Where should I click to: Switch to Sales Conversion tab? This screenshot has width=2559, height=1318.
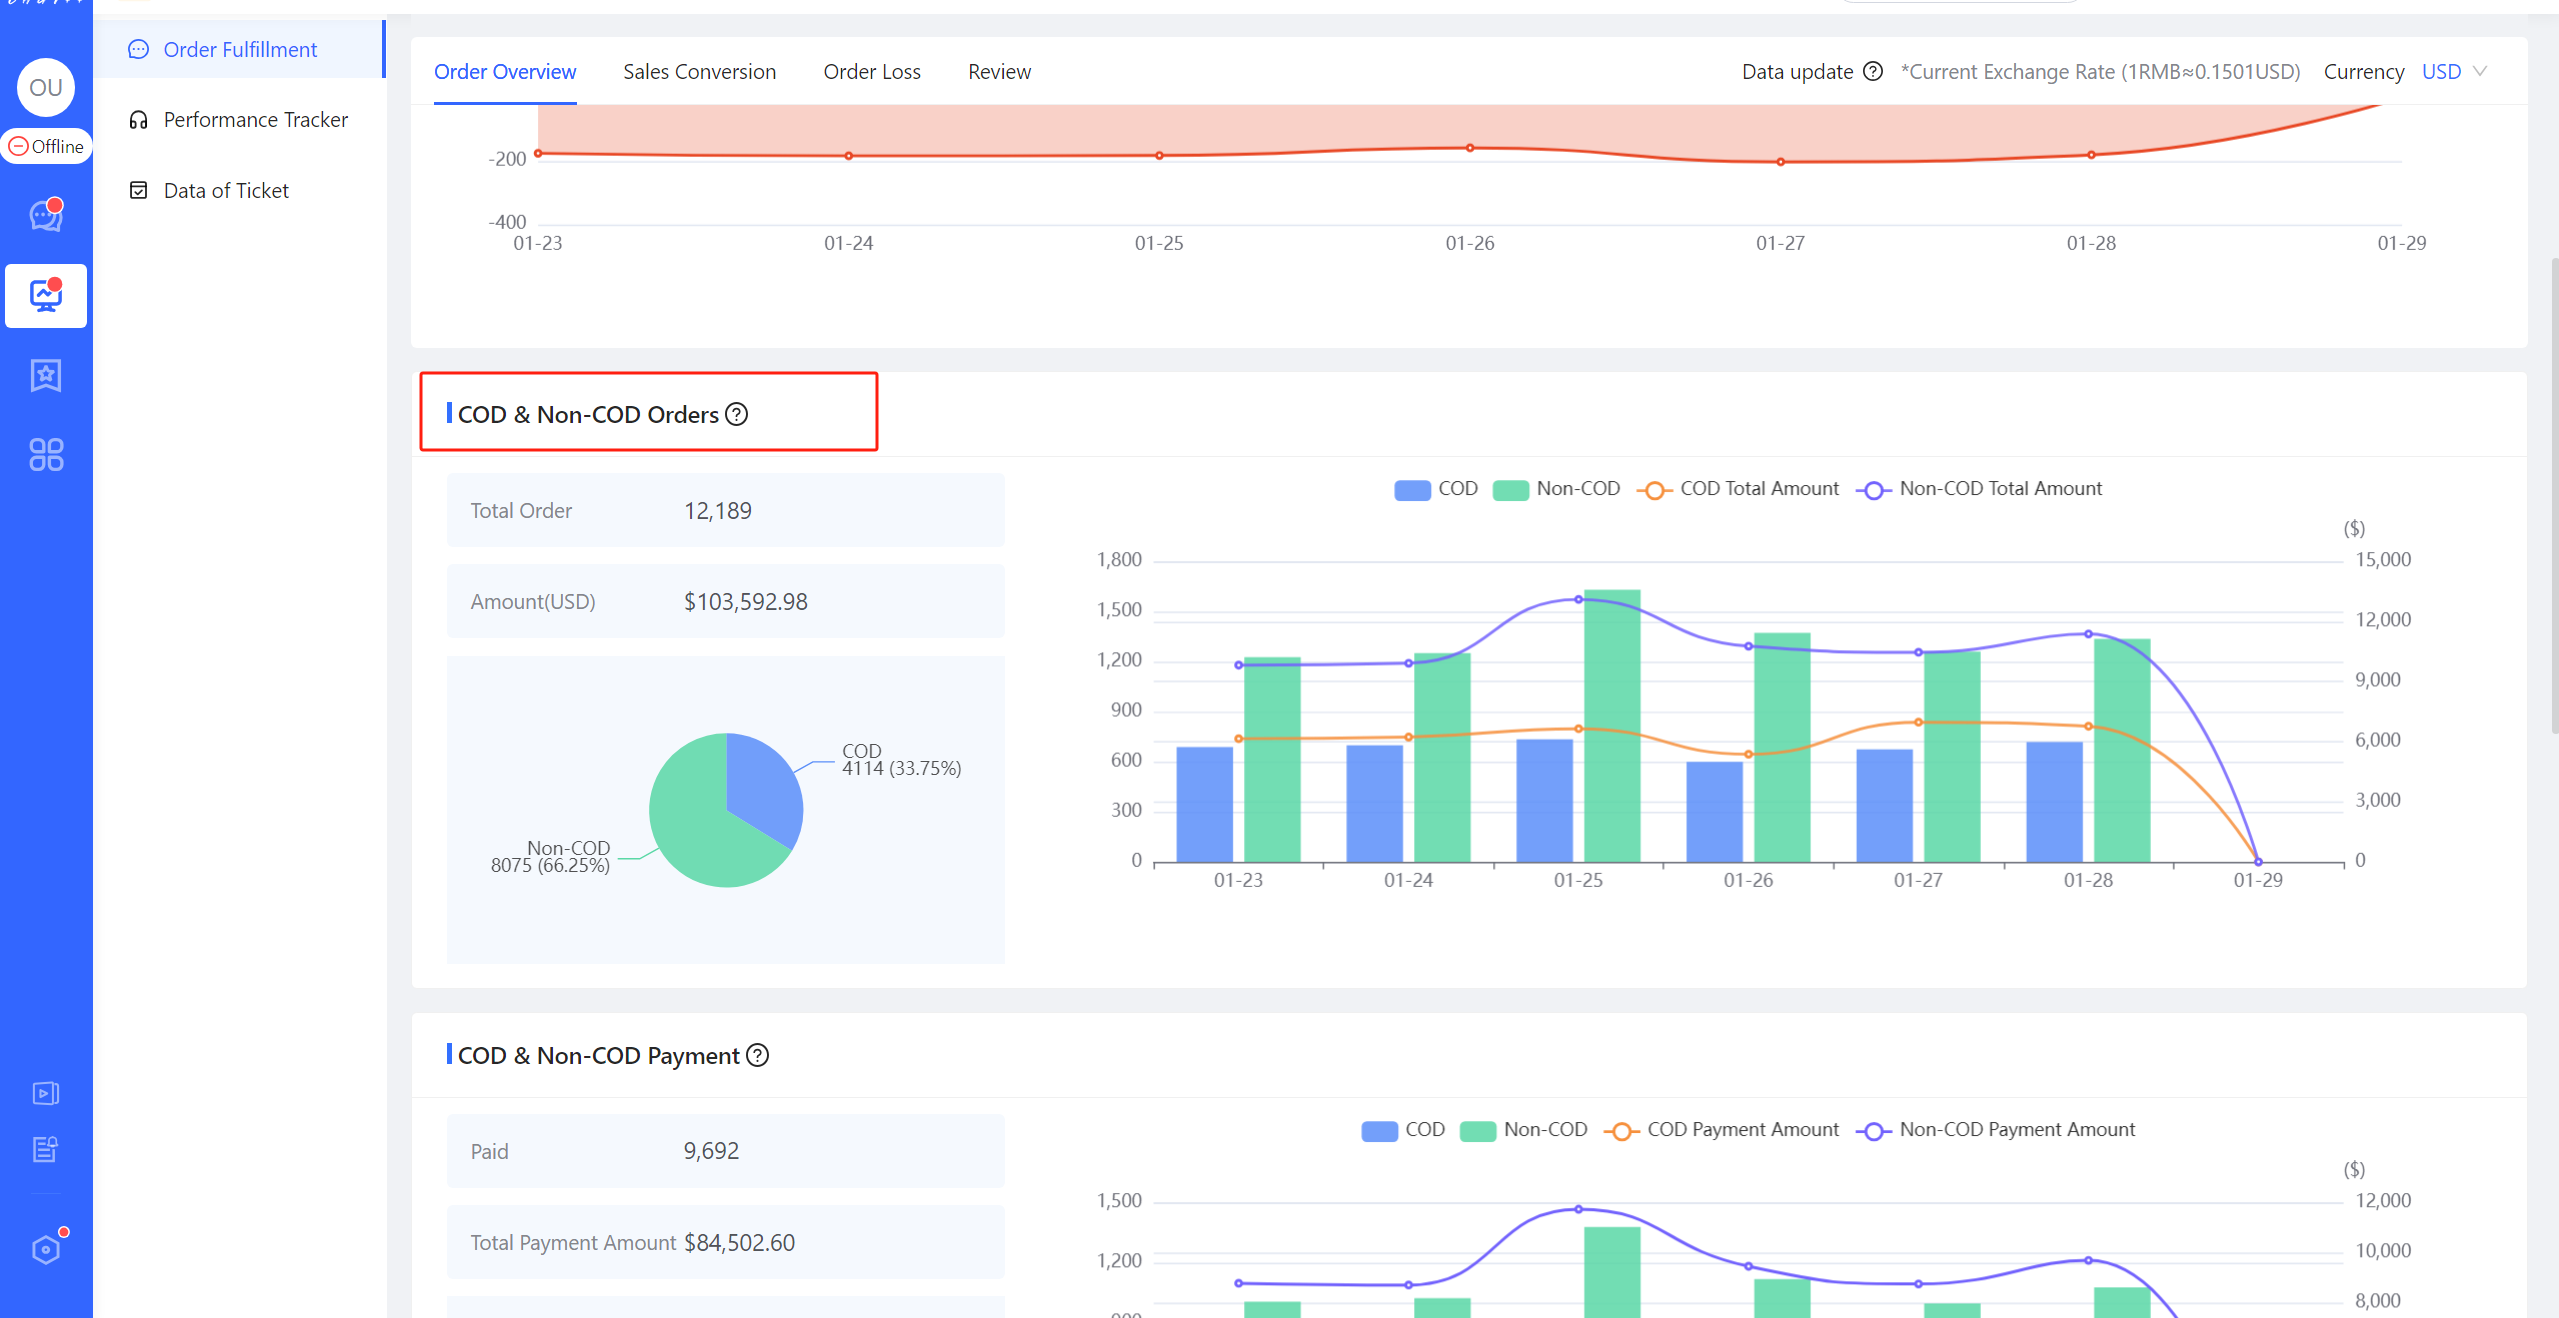(x=699, y=72)
